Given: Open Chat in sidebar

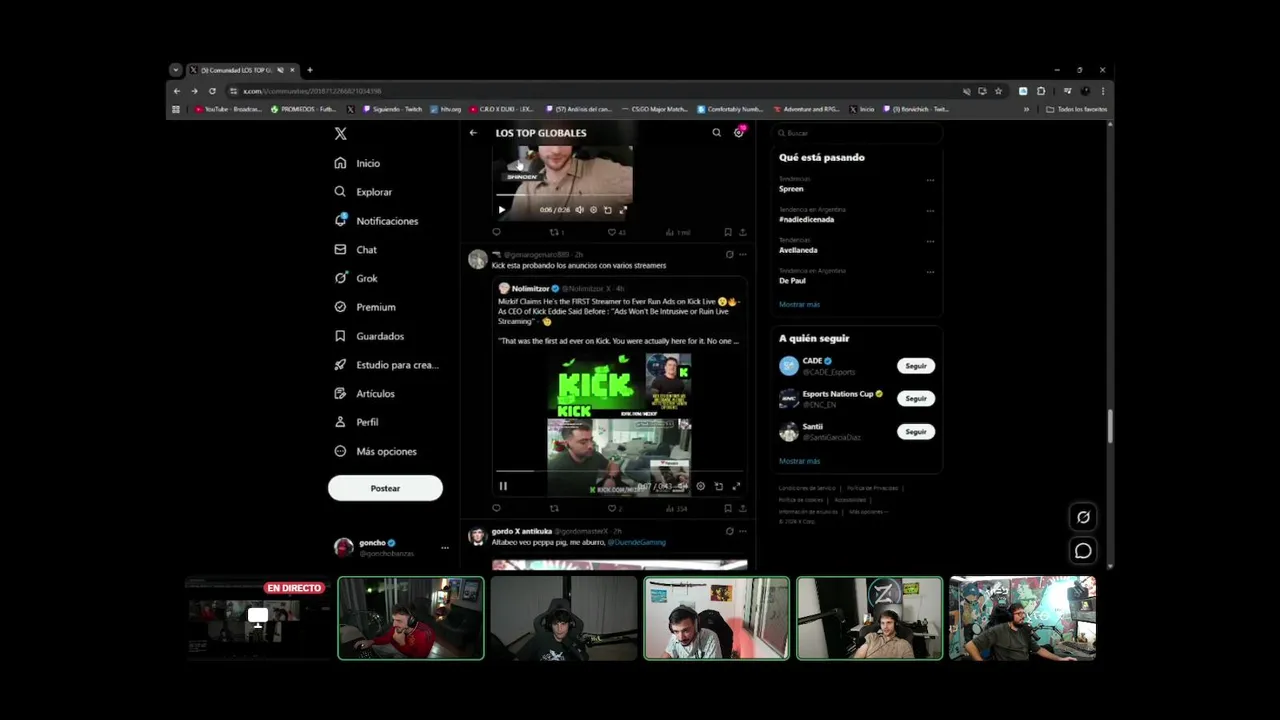Looking at the screenshot, I should coord(355,250).
